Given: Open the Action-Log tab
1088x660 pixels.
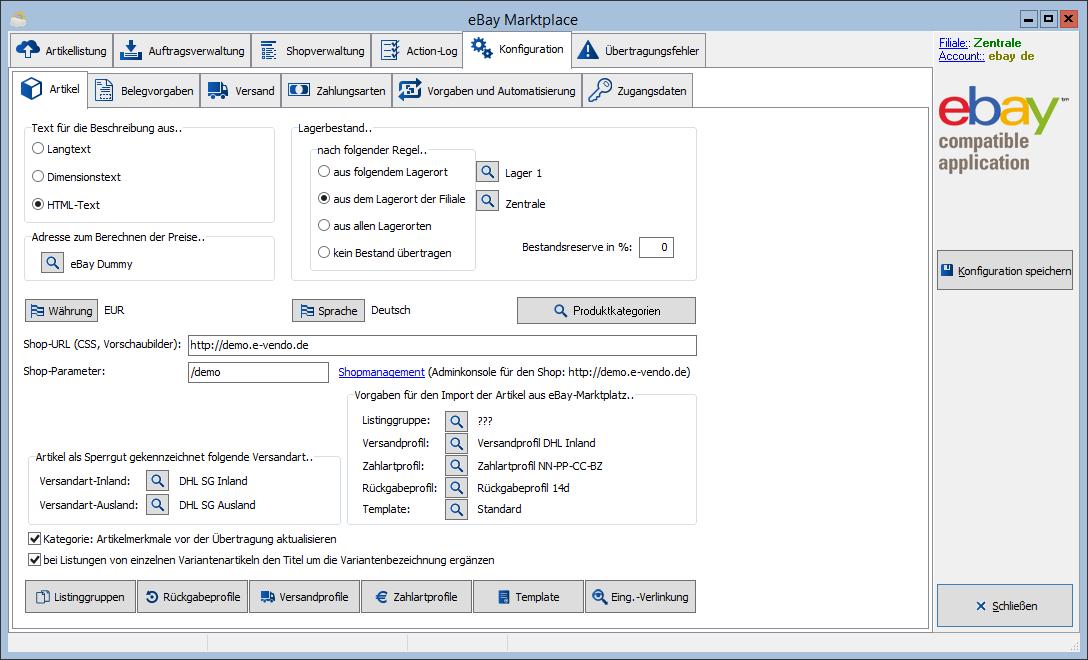Looking at the screenshot, I should 417,51.
